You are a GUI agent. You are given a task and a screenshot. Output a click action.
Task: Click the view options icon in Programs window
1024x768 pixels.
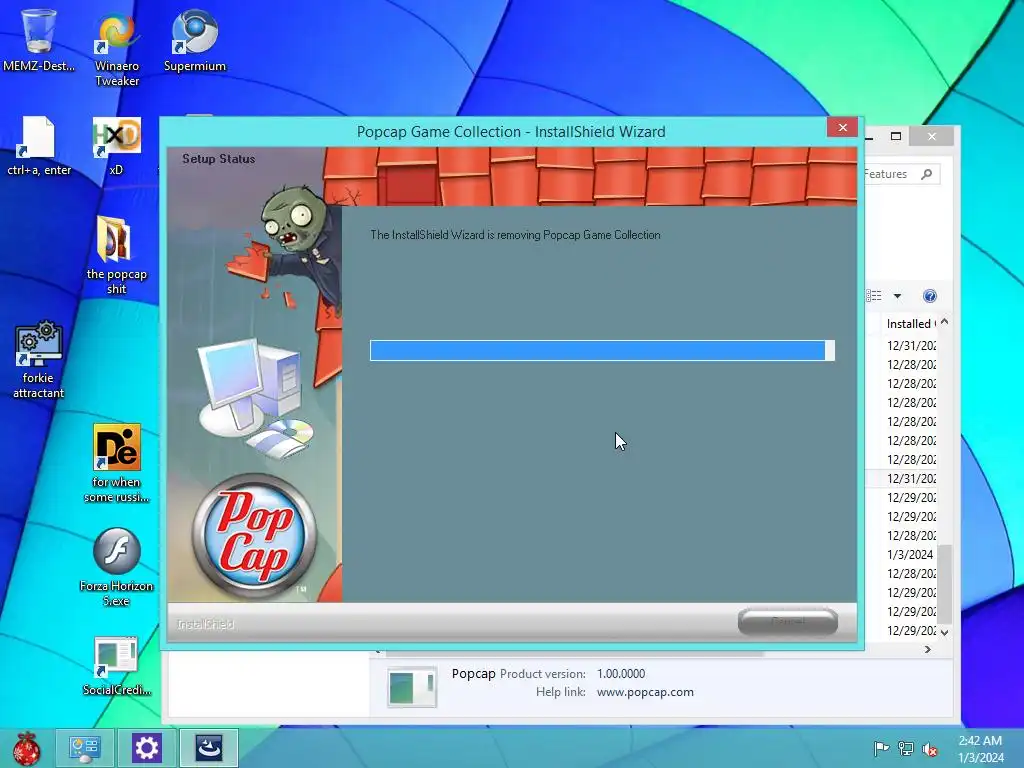874,296
